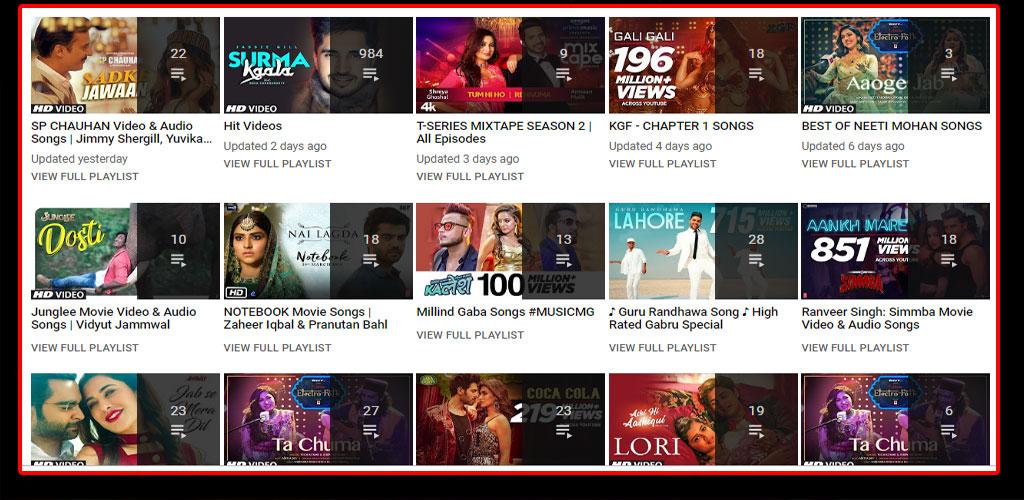Open NOTEBOOK Movie Songs playlist title
This screenshot has height=500, width=1024.
tap(306, 319)
